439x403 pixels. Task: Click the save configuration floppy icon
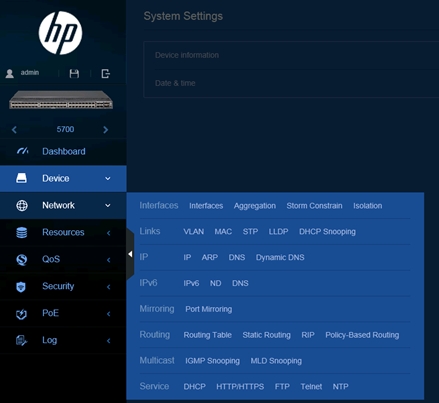point(74,73)
